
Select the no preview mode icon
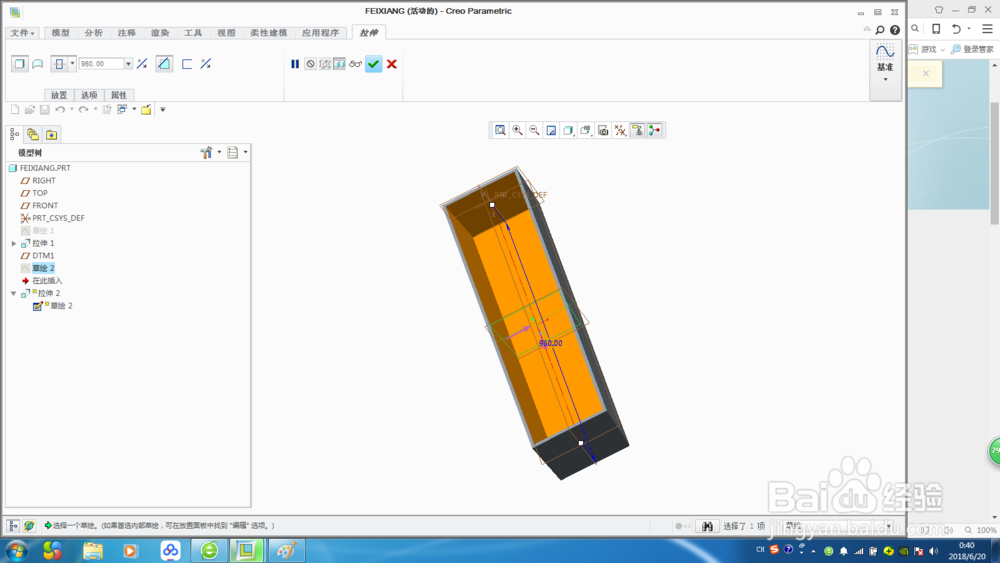tap(310, 64)
